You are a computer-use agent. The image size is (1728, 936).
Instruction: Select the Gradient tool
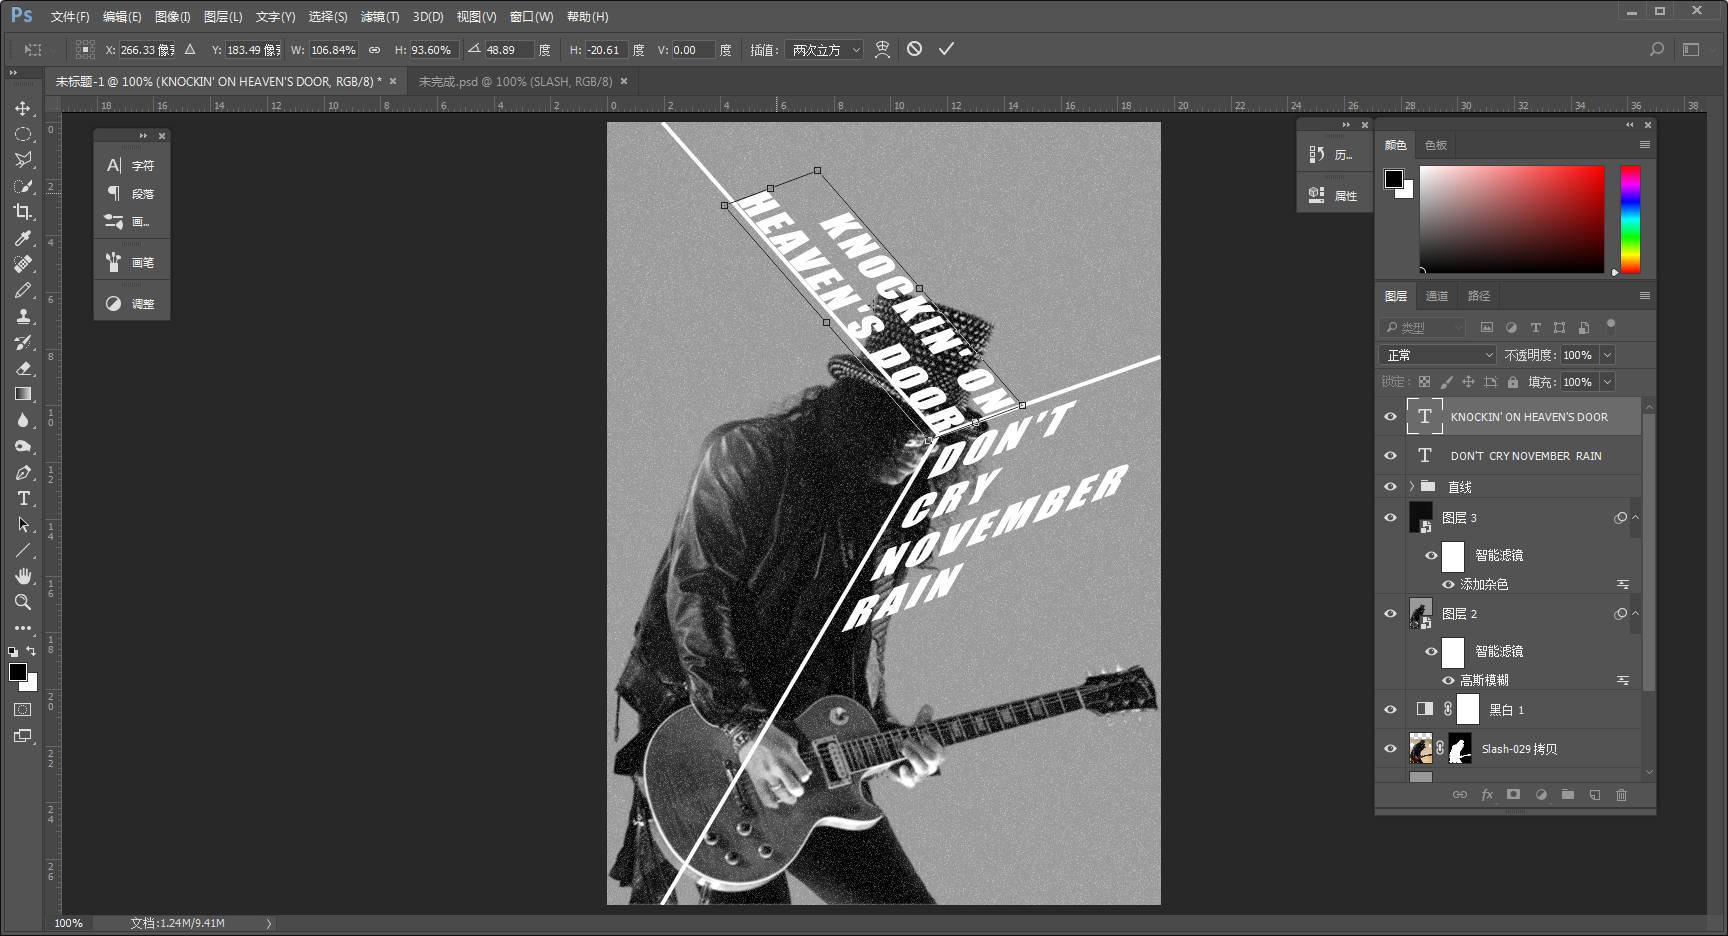[x=23, y=394]
